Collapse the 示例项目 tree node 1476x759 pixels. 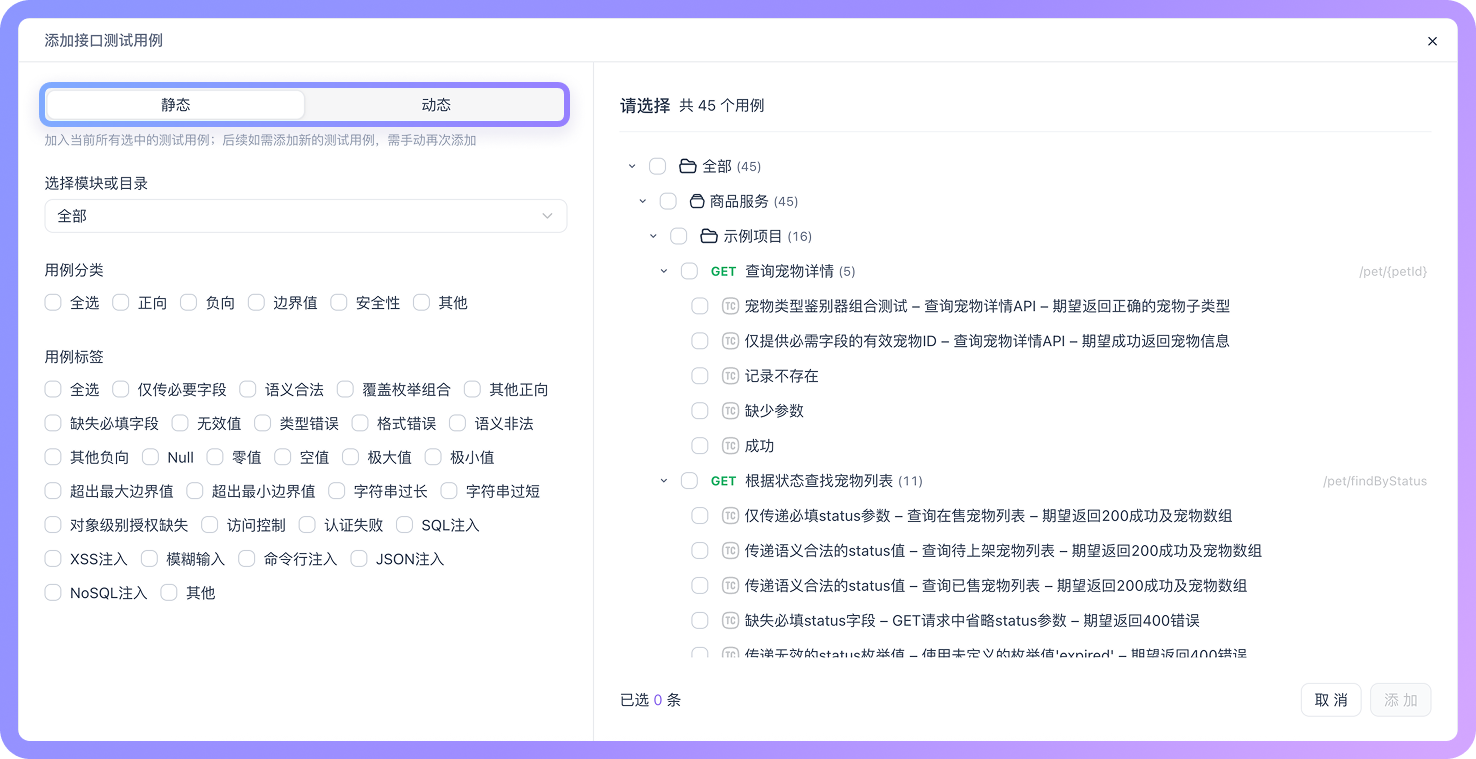(652, 236)
